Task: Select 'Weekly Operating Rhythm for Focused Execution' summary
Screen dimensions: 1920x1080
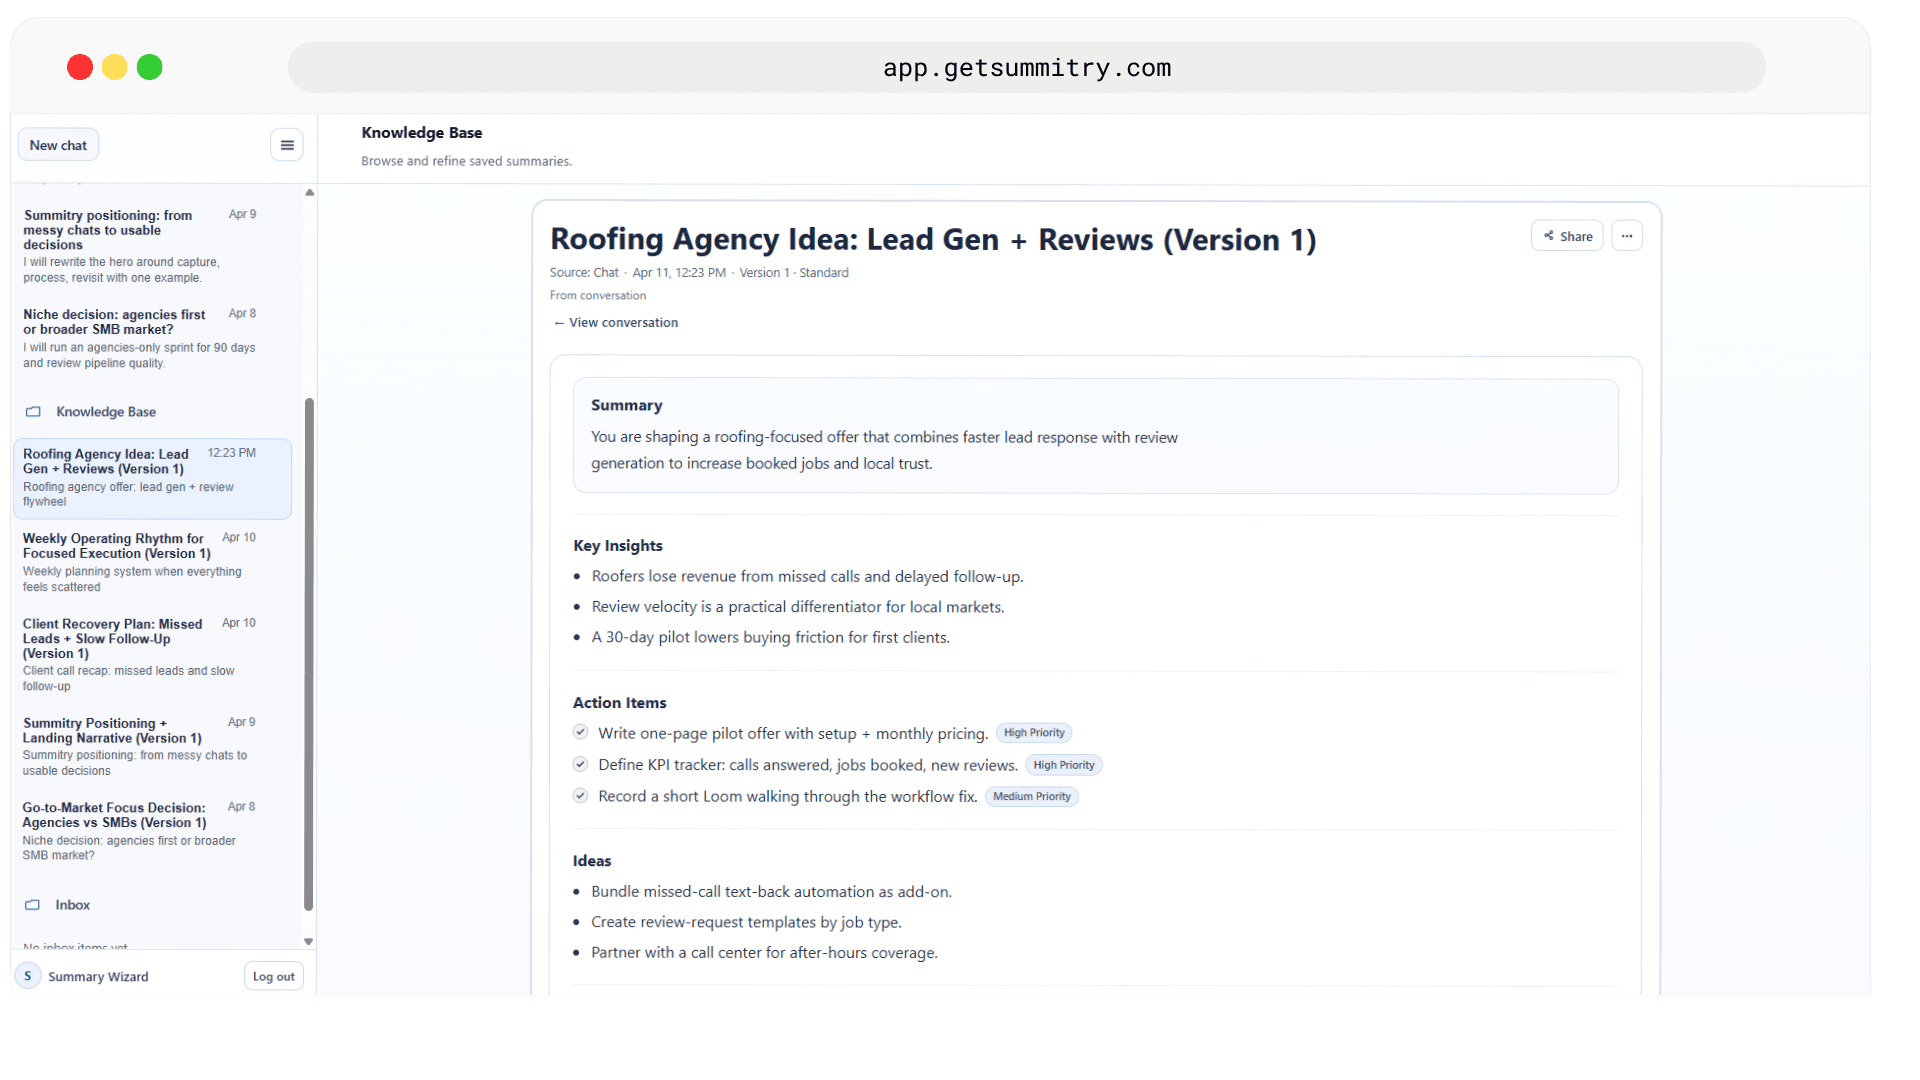Action: [x=140, y=560]
